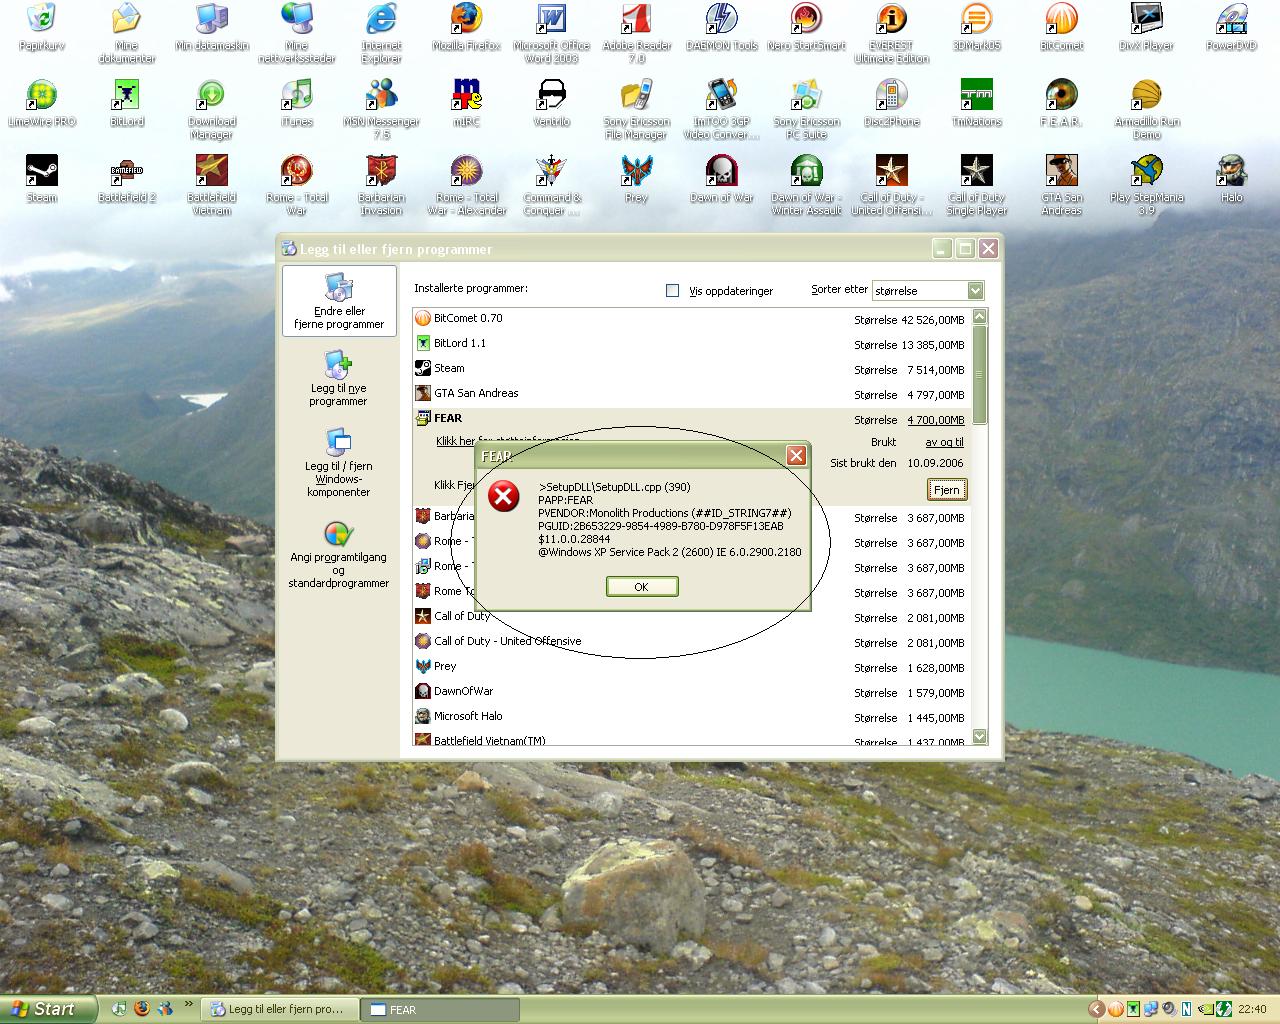Open Steam desktop shortcut
This screenshot has height=1024, width=1280.
pos(42,180)
